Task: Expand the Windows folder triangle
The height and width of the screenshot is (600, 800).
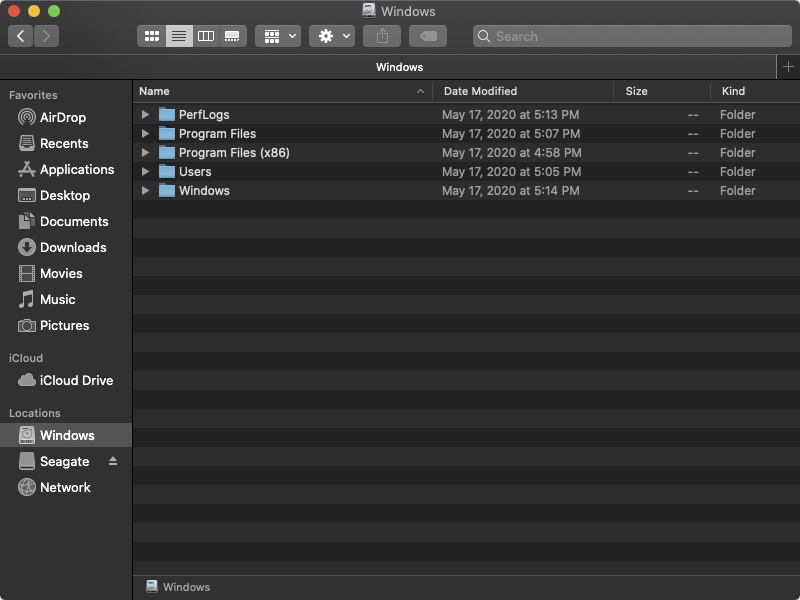Action: 145,191
